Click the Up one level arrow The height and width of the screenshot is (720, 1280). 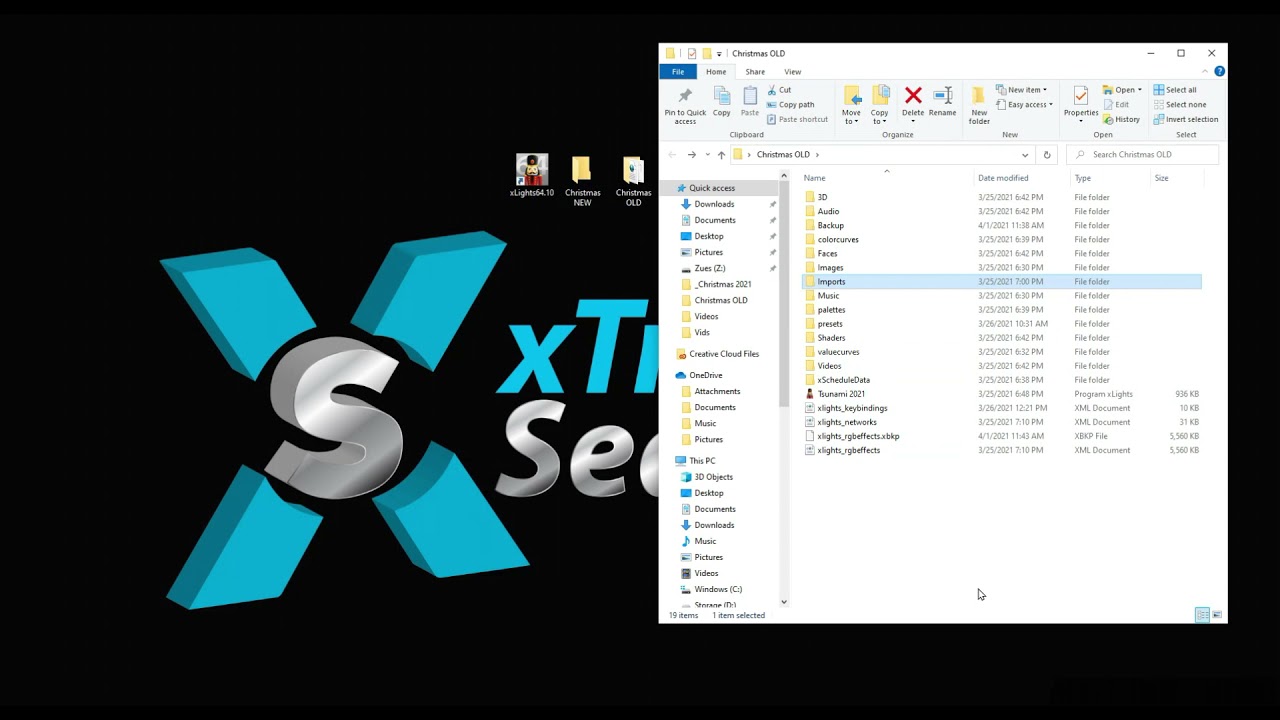[721, 155]
